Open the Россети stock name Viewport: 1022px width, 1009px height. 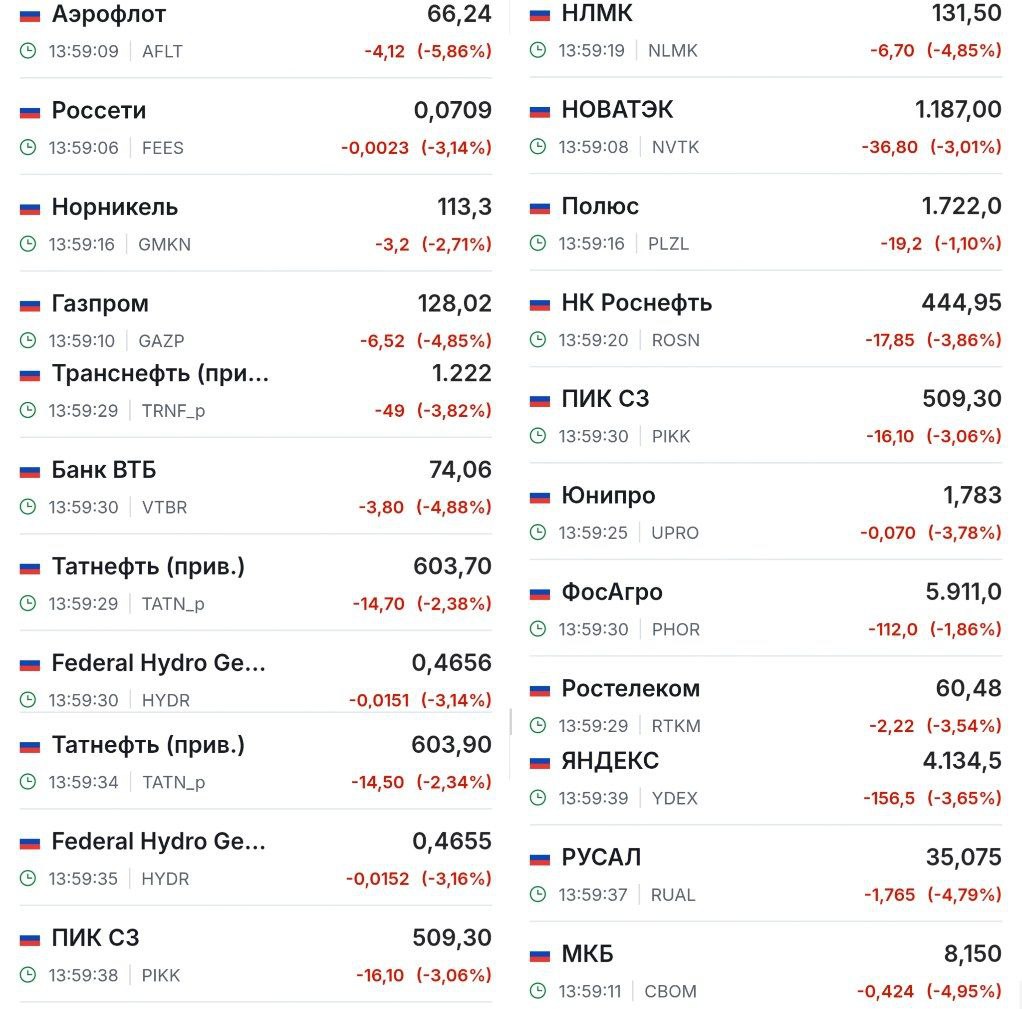click(x=99, y=111)
